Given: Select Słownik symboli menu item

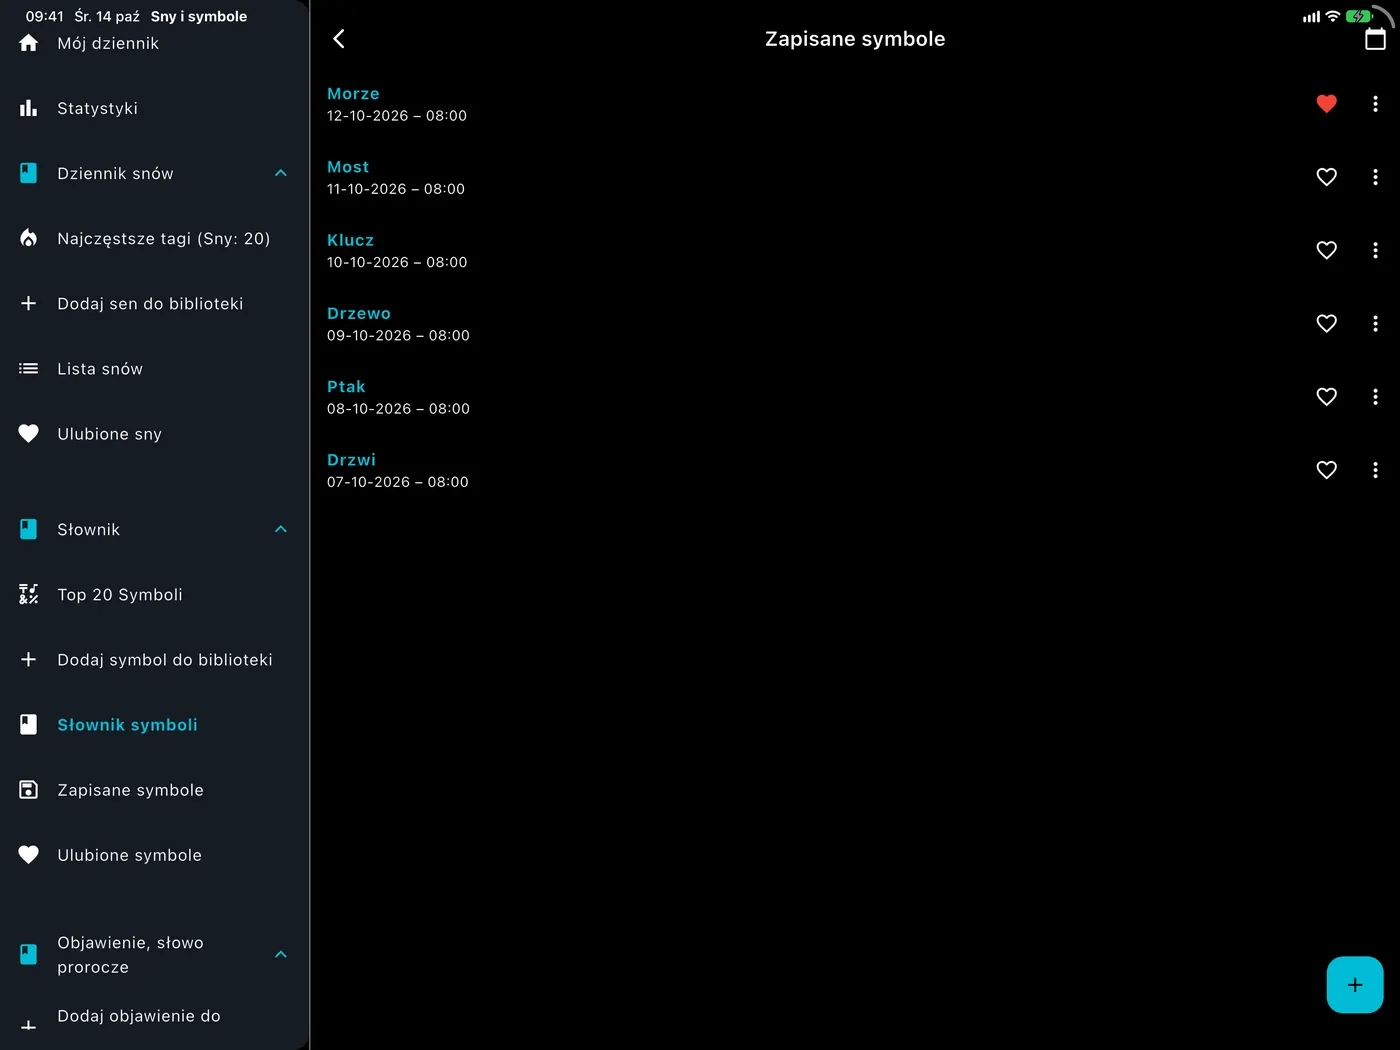Looking at the screenshot, I should click(155, 725).
